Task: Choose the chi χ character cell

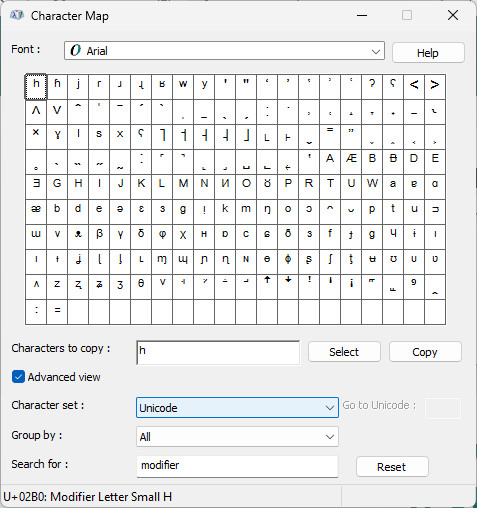Action: (183, 237)
